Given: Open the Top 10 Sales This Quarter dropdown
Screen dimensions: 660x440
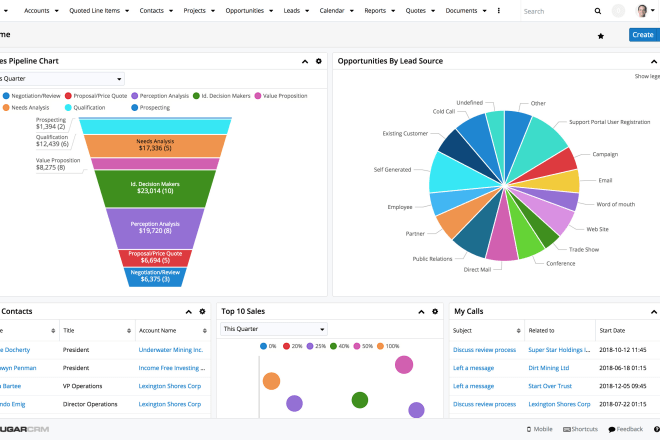Looking at the screenshot, I should 274,329.
